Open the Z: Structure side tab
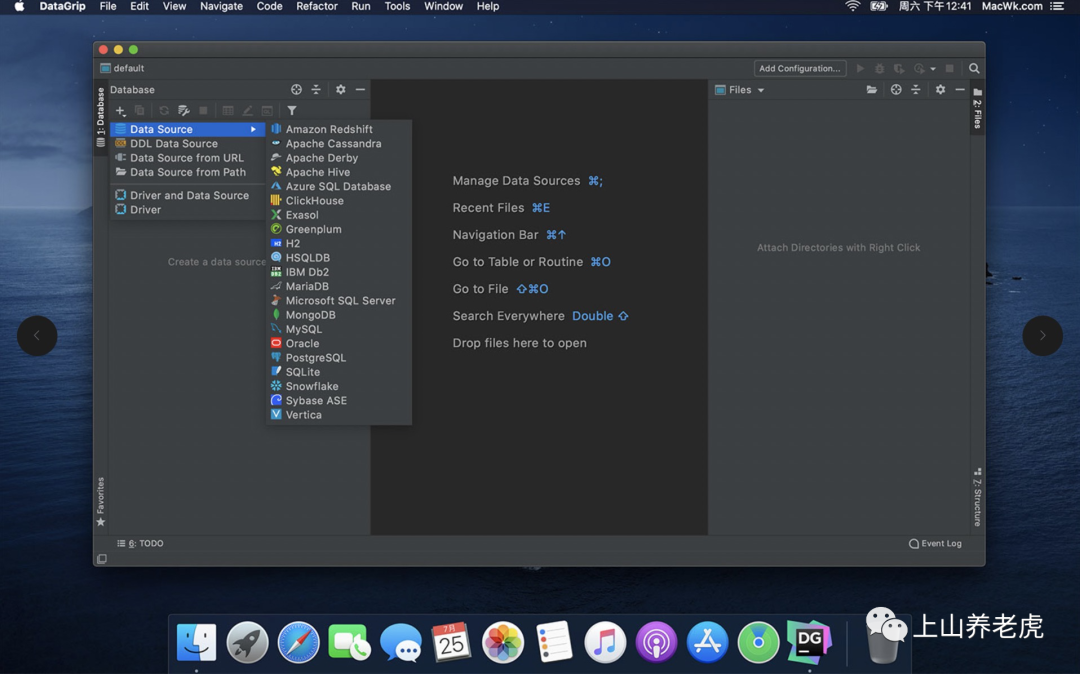Viewport: 1080px width, 674px height. tap(977, 497)
